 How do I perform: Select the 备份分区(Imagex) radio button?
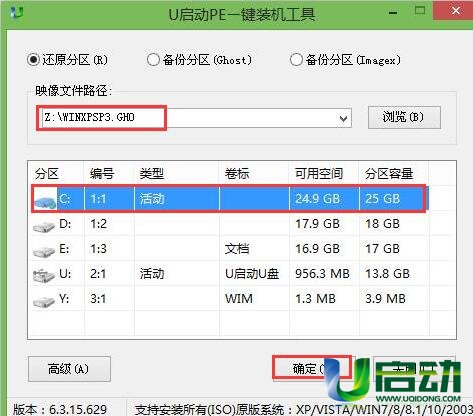point(296,60)
